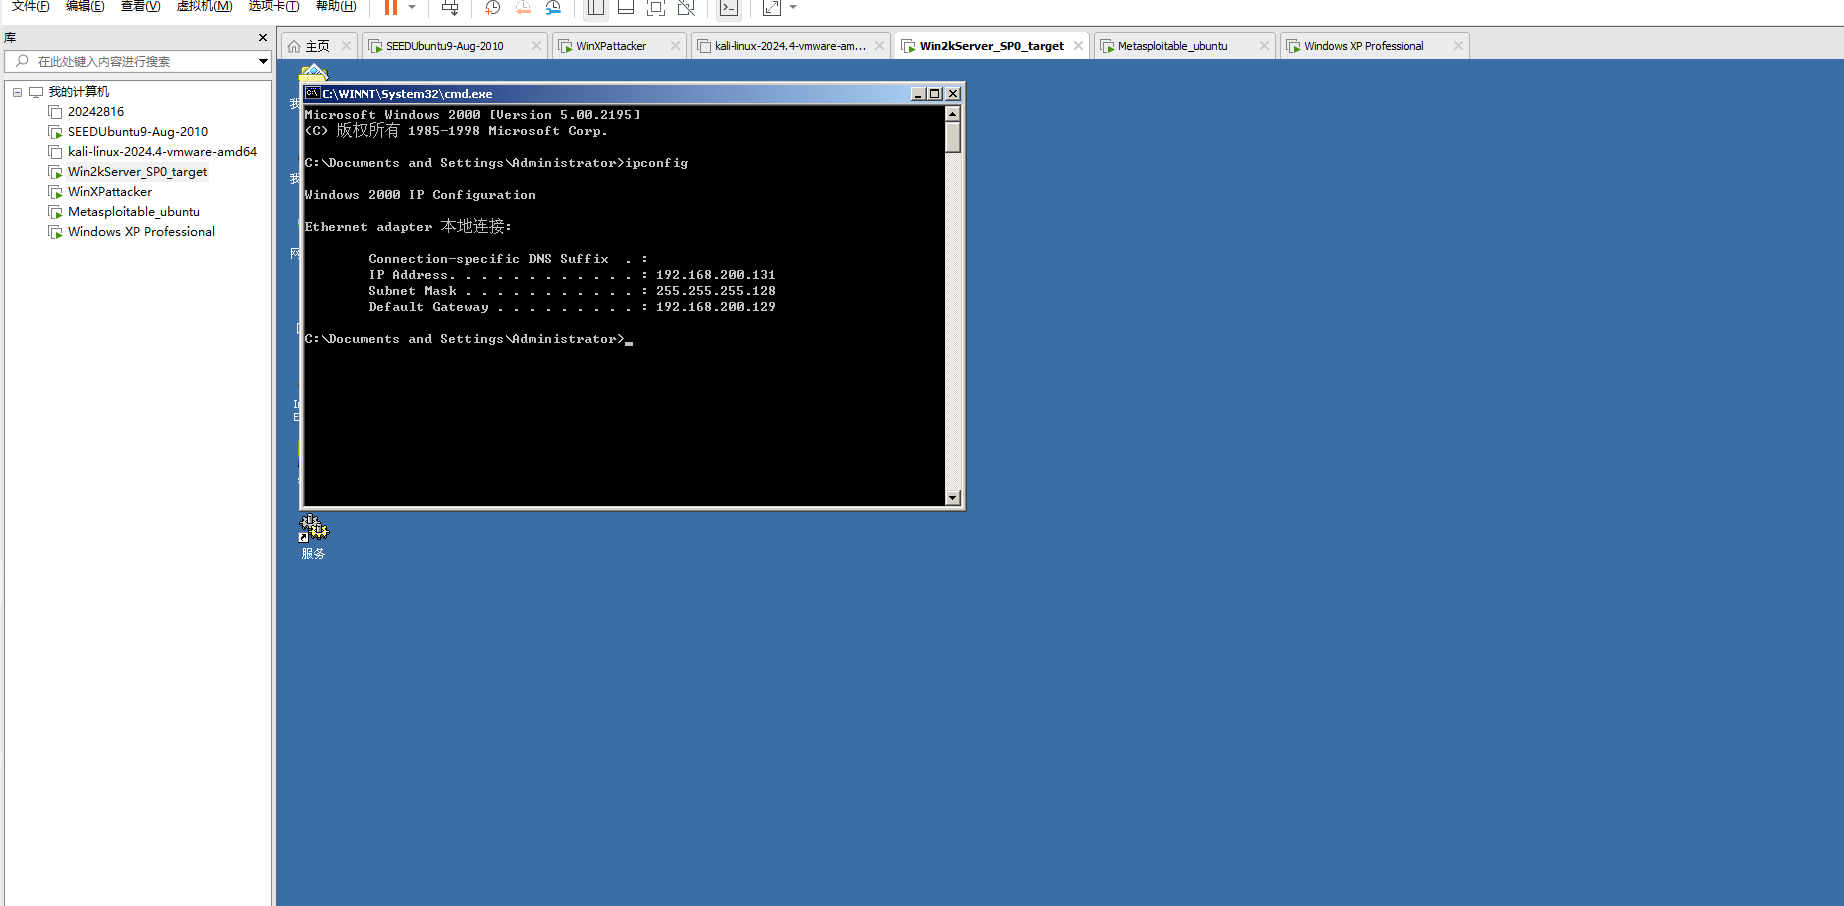
Task: Close the Win2kServer_SP0_target tab
Action: click(1078, 46)
